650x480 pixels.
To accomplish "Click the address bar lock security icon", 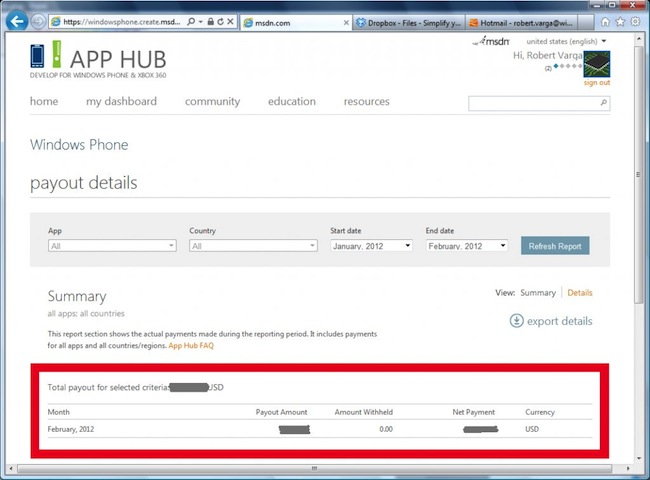I will [211, 22].
